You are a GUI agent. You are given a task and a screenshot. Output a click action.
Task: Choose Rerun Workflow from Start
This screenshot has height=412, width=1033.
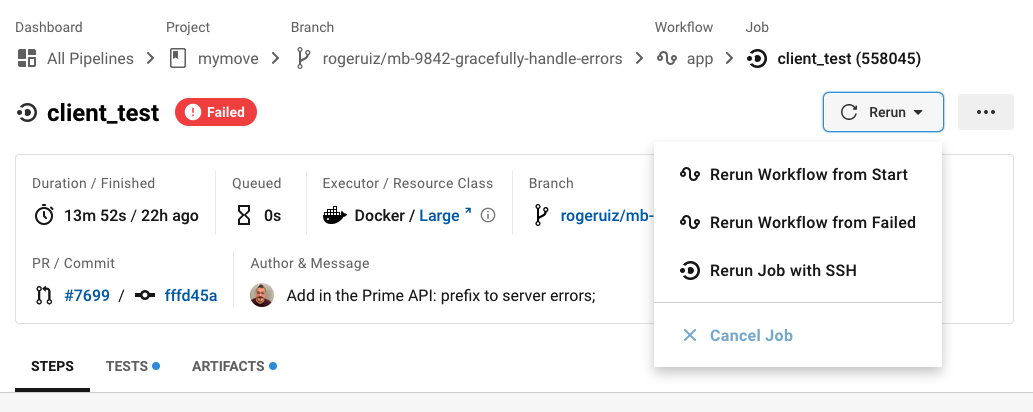(798, 175)
